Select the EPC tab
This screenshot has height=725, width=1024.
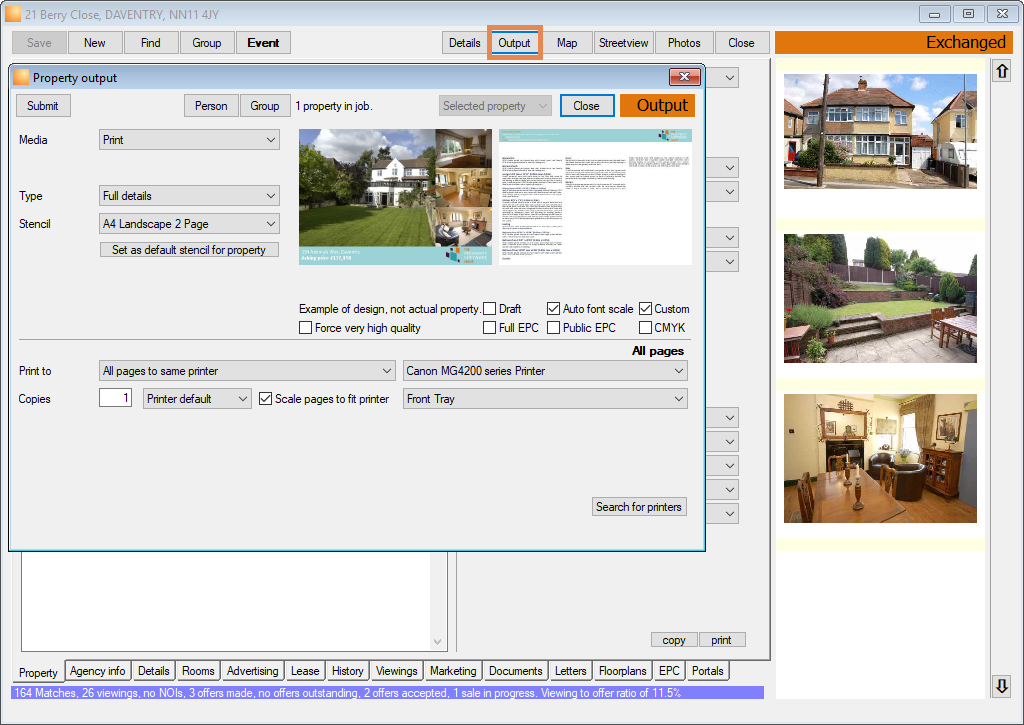point(669,671)
